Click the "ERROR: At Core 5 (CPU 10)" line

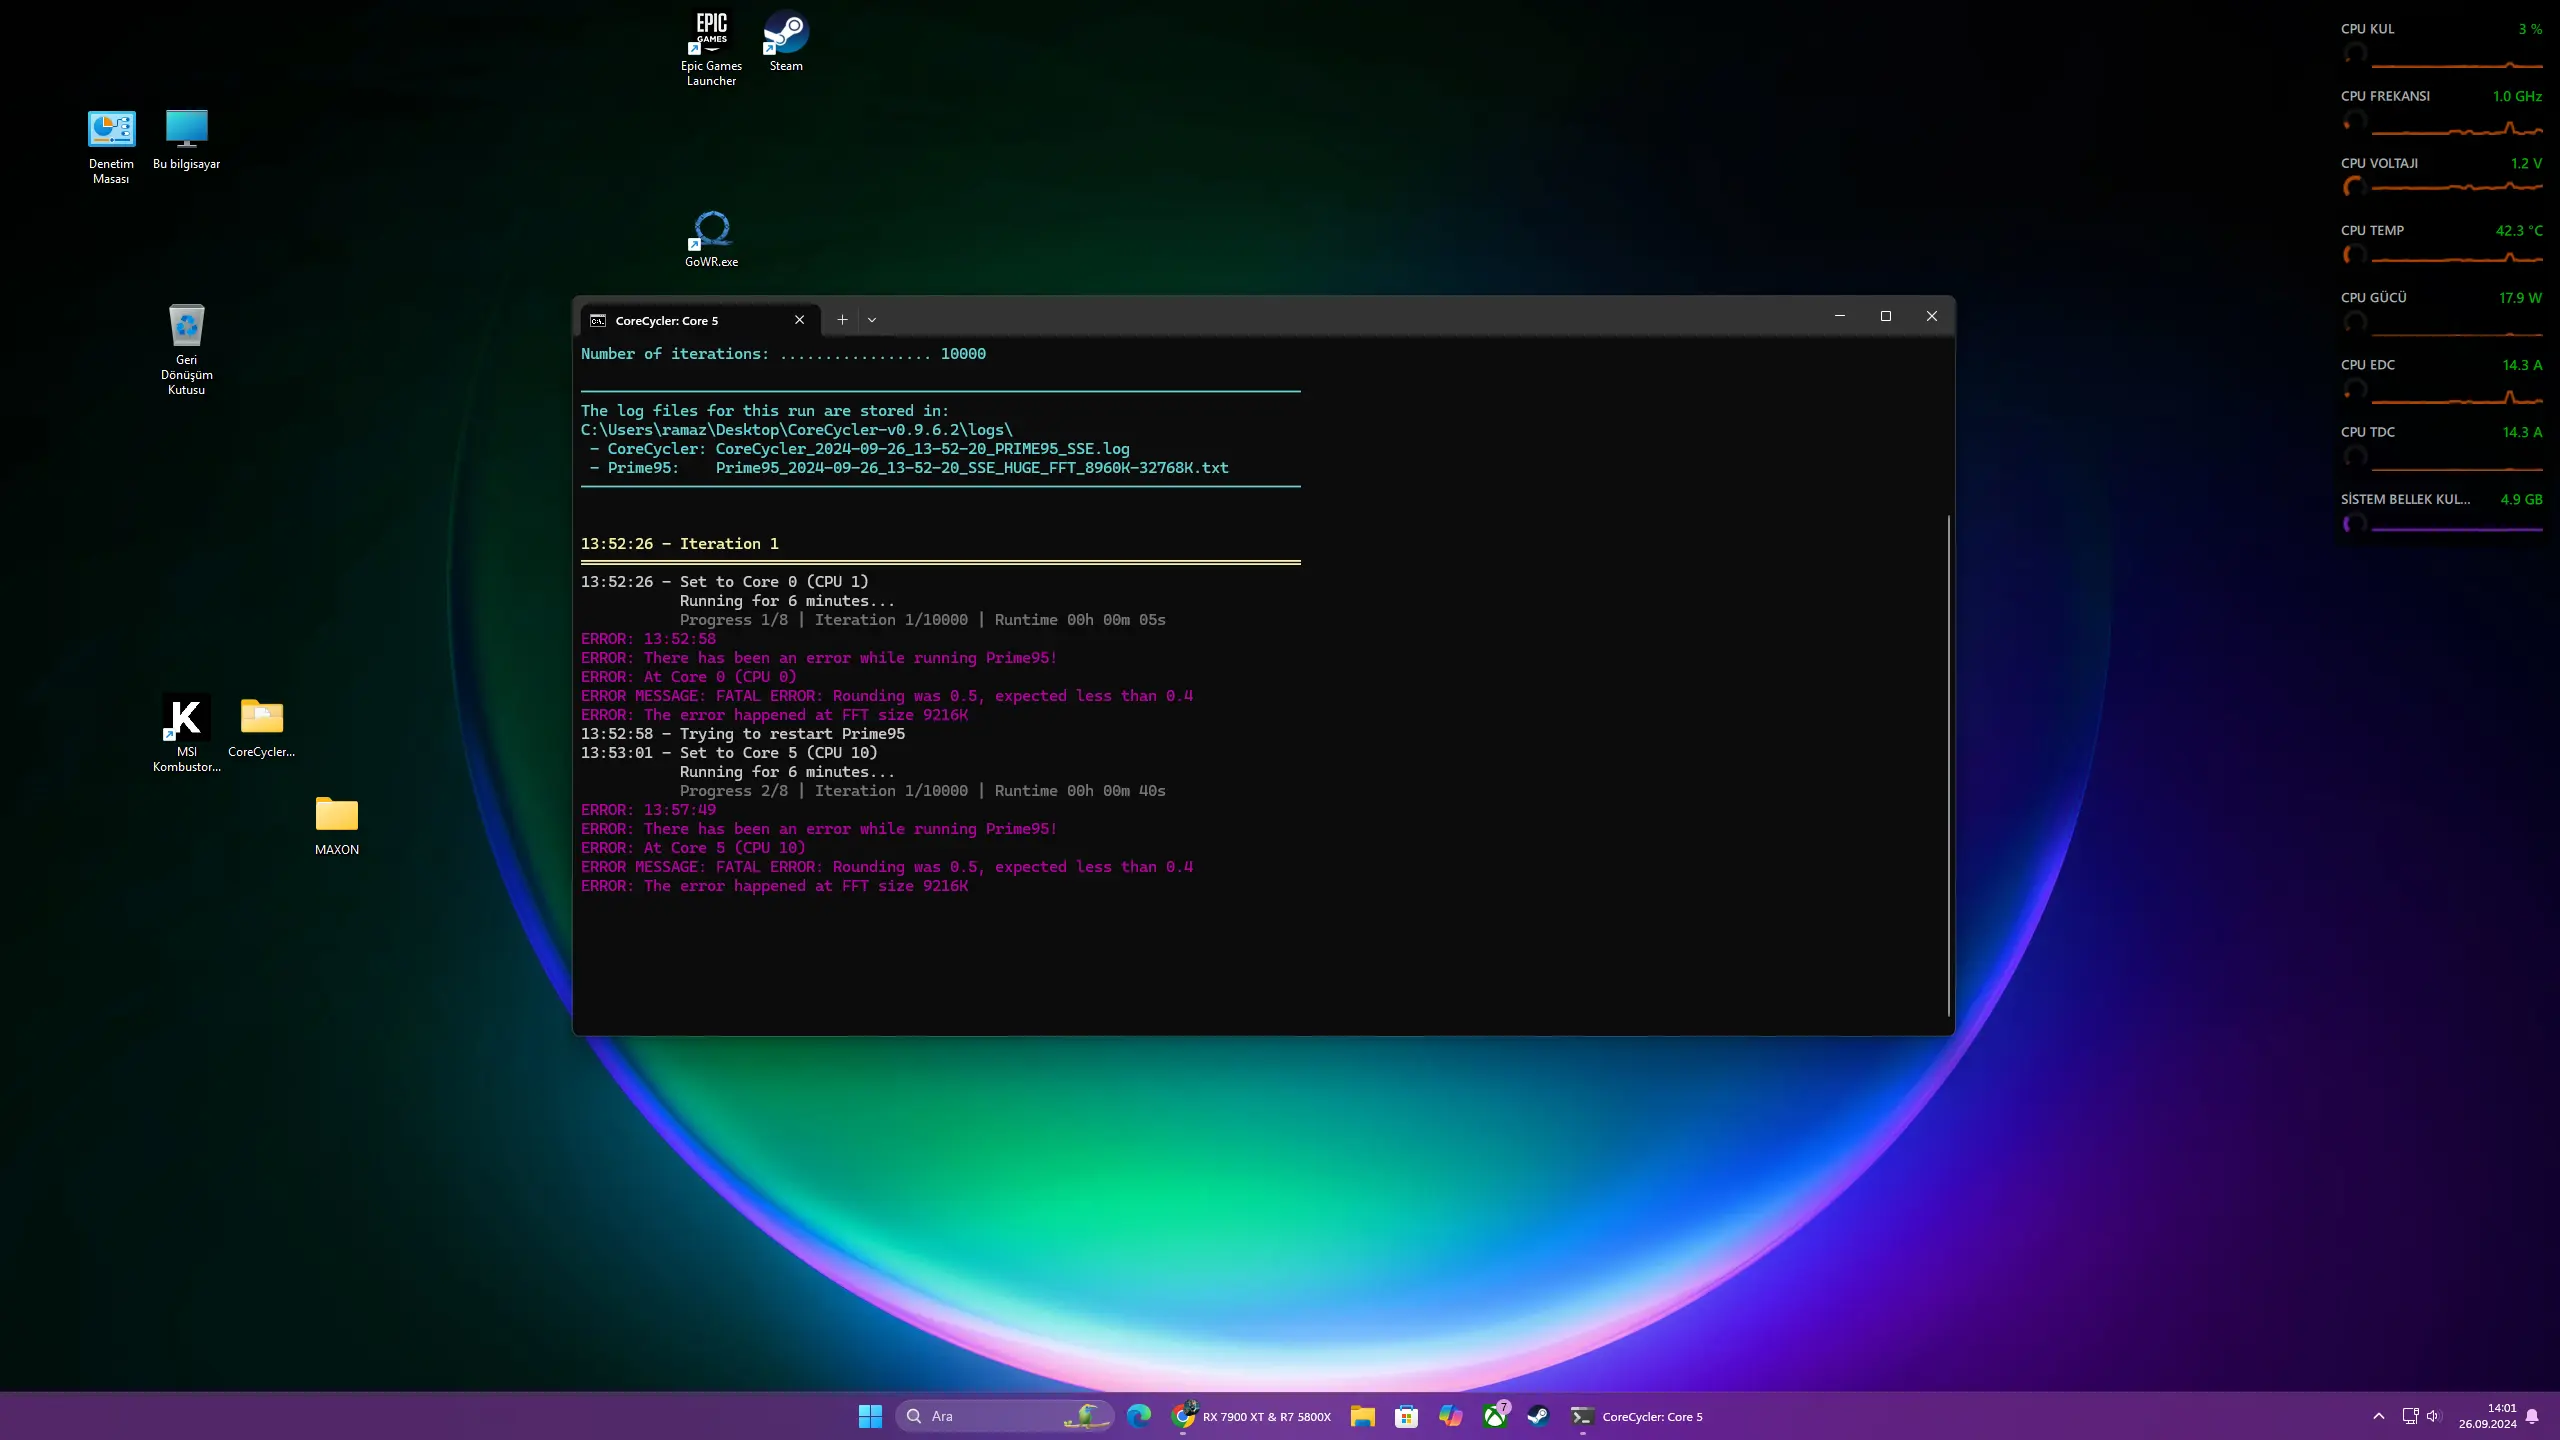point(693,848)
